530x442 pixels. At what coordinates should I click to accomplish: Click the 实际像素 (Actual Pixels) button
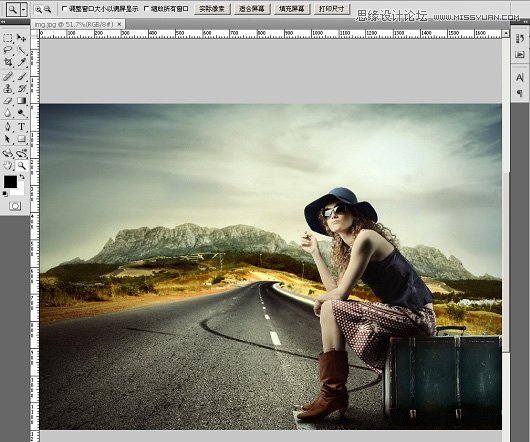212,9
